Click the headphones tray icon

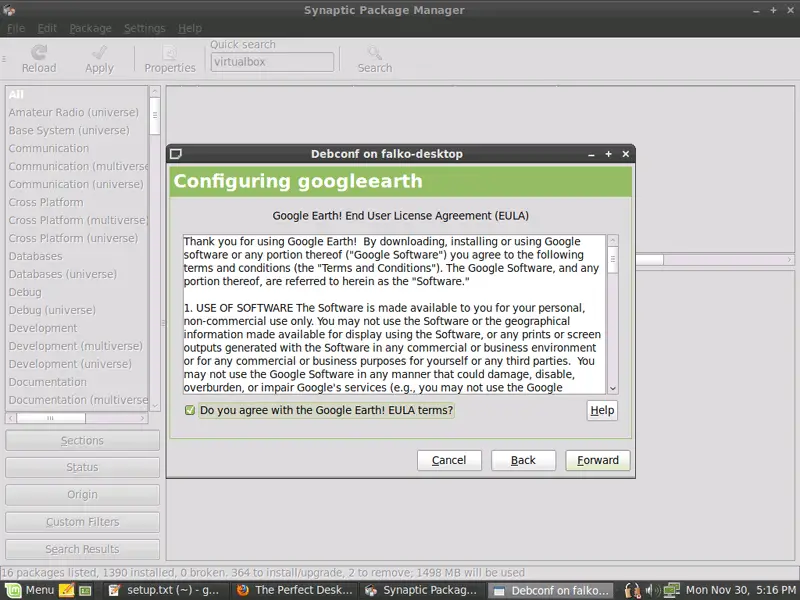632,590
